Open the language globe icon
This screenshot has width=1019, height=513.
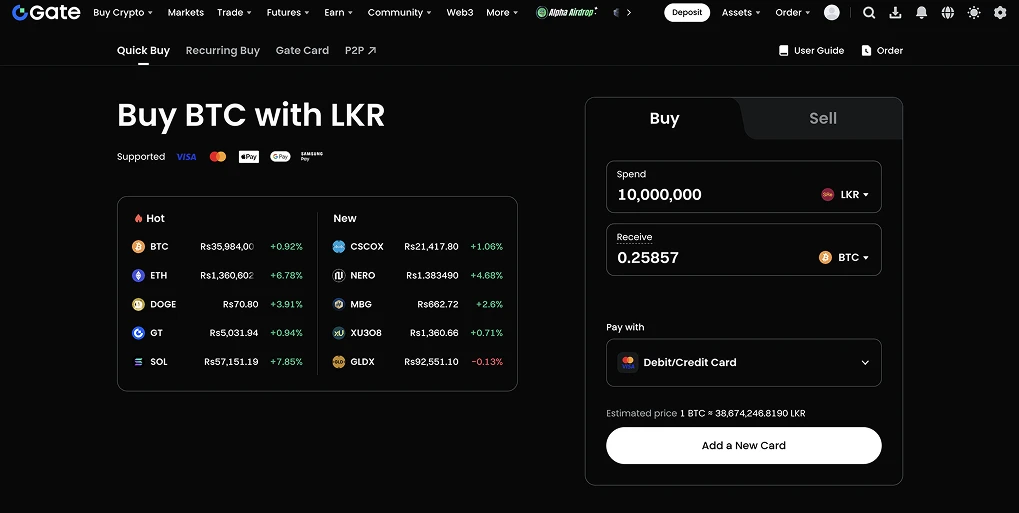point(948,12)
